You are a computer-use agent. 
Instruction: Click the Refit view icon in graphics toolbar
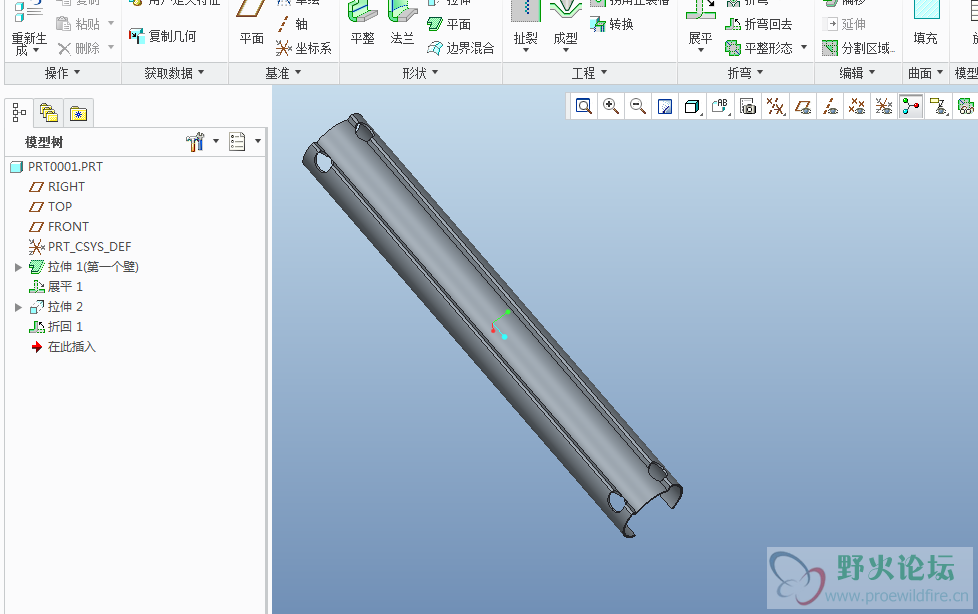pyautogui.click(x=584, y=107)
